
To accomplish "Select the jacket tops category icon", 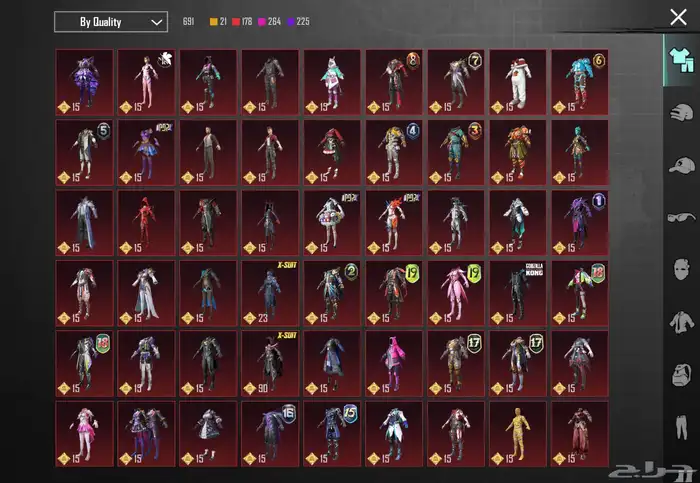I will pyautogui.click(x=680, y=321).
